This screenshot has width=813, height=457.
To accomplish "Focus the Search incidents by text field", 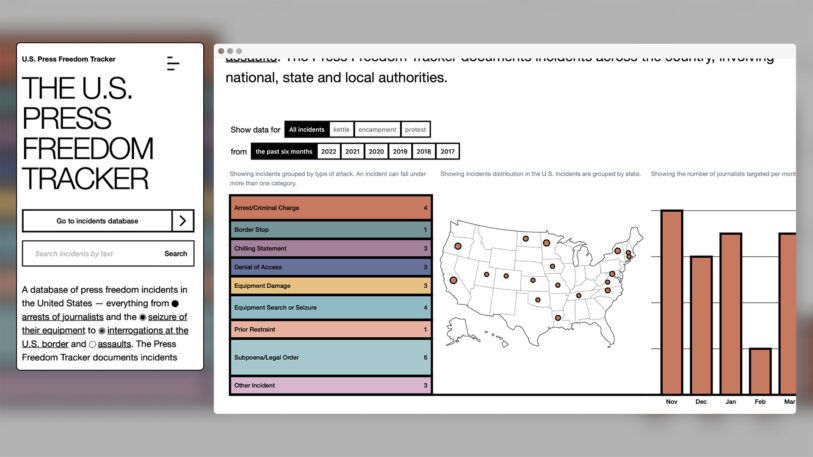I will [90, 254].
